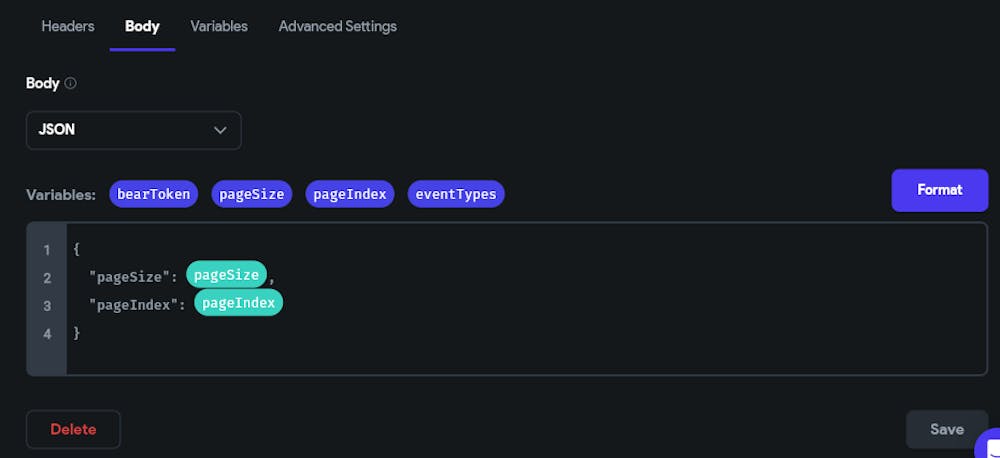
Task: Switch to the Headers tab
Action: pos(68,26)
